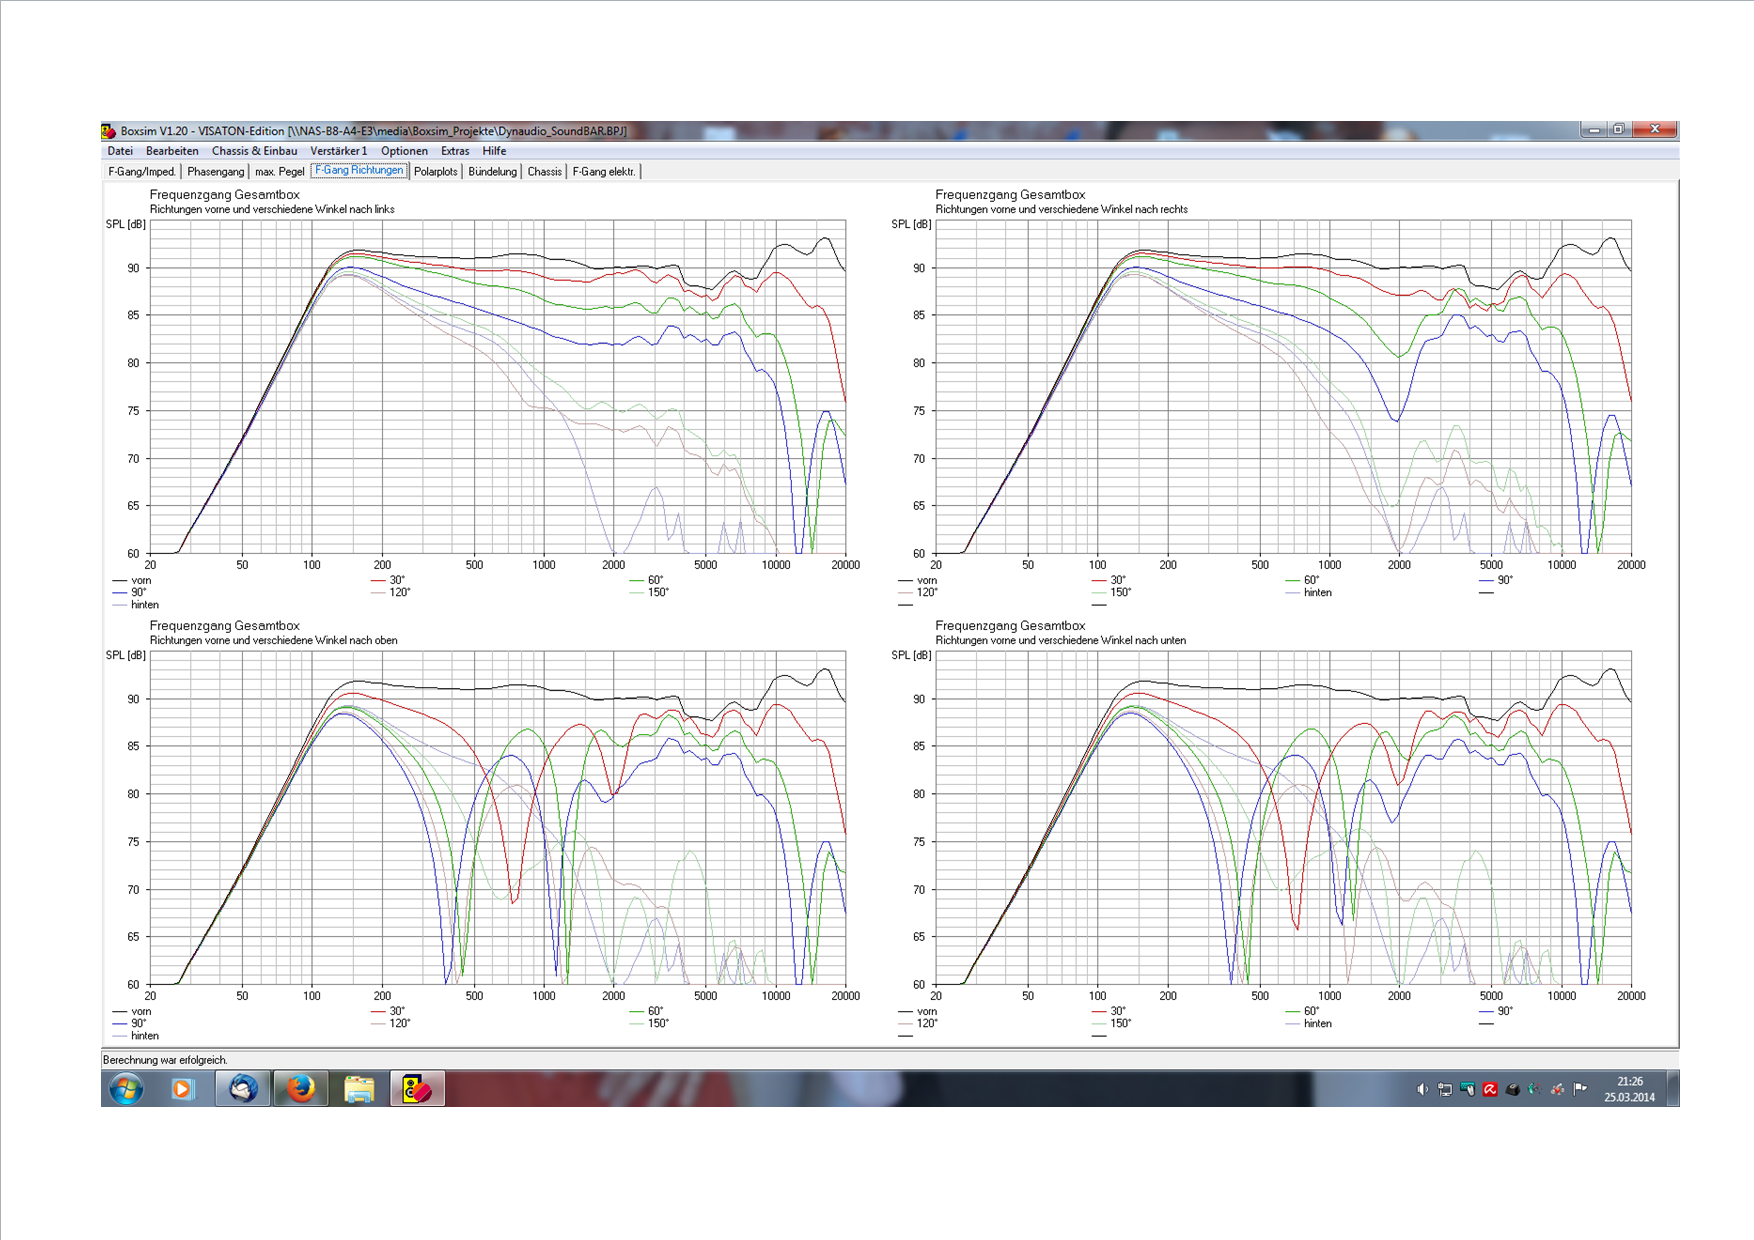Open the Optionen menu
This screenshot has height=1240, width=1754.
(x=404, y=151)
